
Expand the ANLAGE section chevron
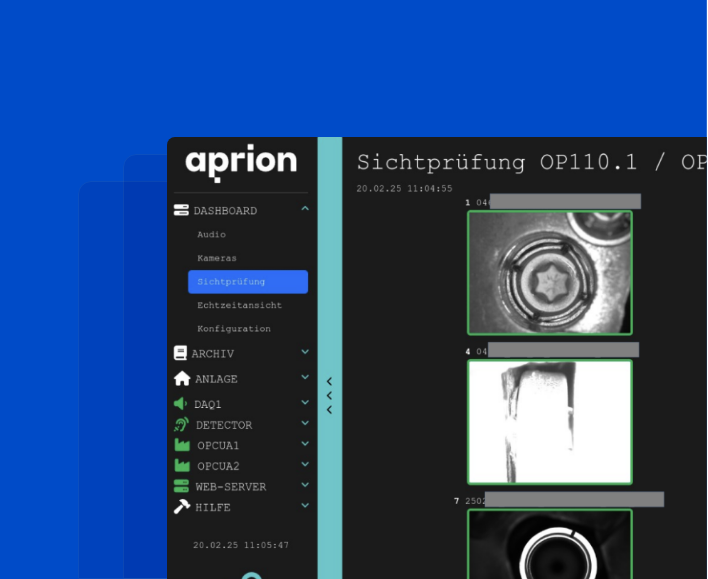[x=305, y=377]
